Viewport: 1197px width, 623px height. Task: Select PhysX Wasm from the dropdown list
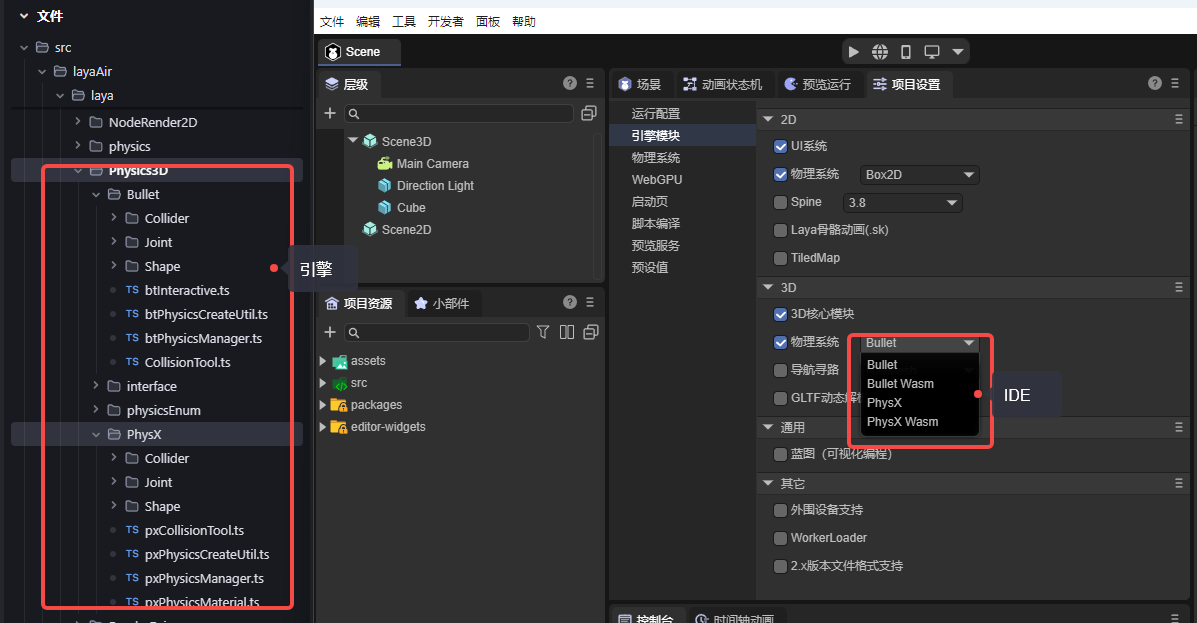click(x=902, y=422)
